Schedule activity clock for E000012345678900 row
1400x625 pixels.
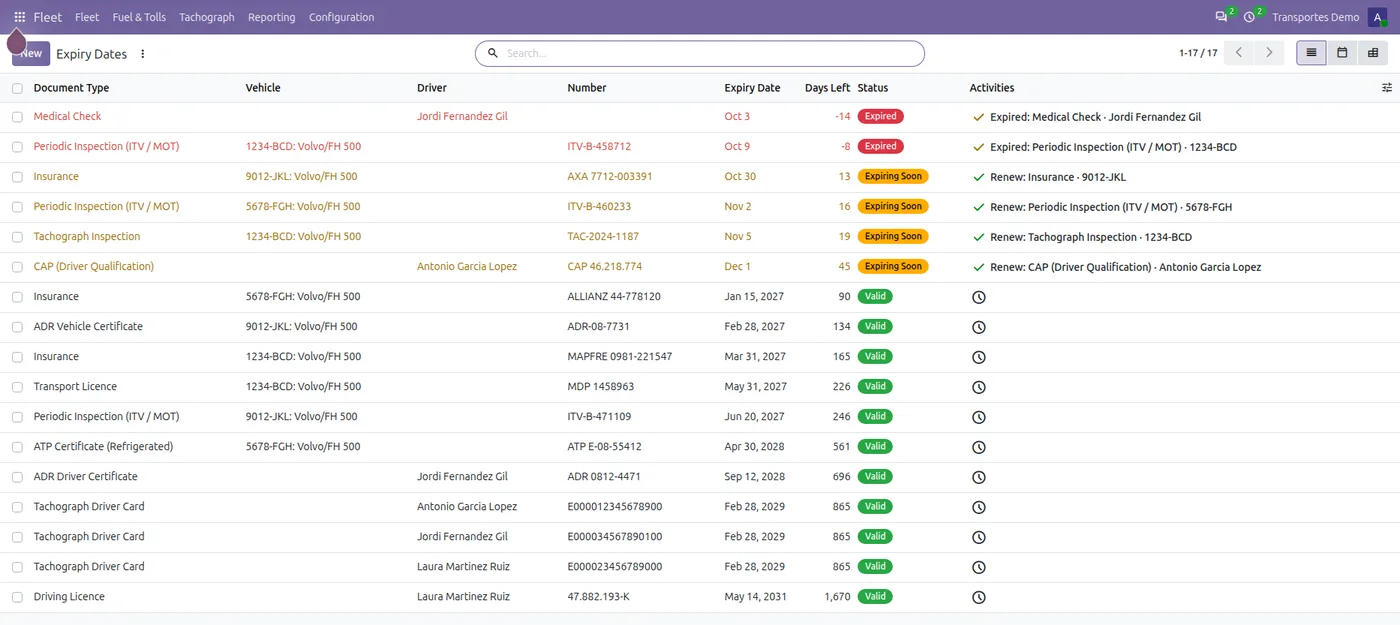tap(979, 507)
